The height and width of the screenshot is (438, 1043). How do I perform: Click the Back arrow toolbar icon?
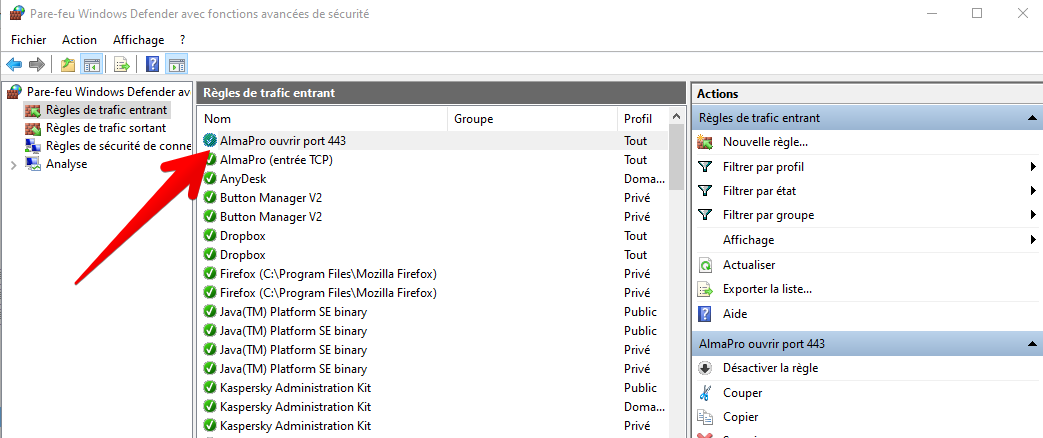(x=14, y=64)
